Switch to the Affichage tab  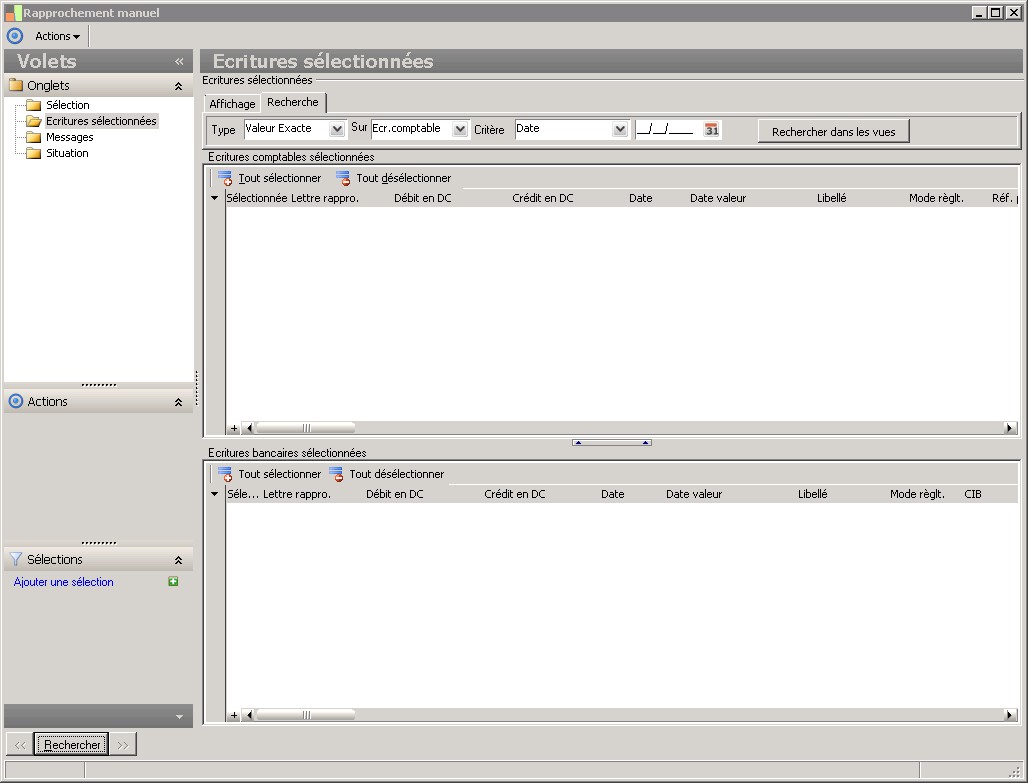(x=232, y=104)
